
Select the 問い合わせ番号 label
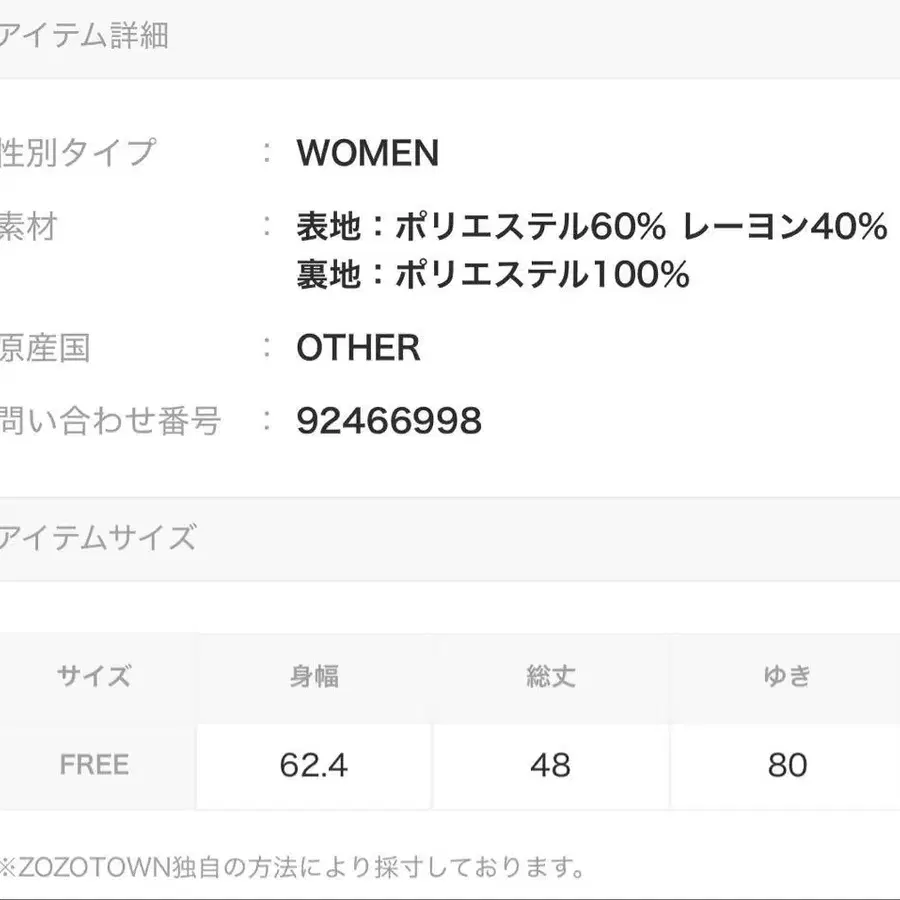[110, 421]
